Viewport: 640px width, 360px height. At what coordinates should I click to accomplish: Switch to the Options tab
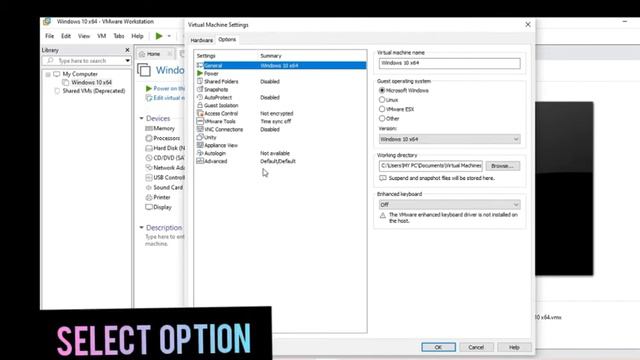pyautogui.click(x=227, y=40)
